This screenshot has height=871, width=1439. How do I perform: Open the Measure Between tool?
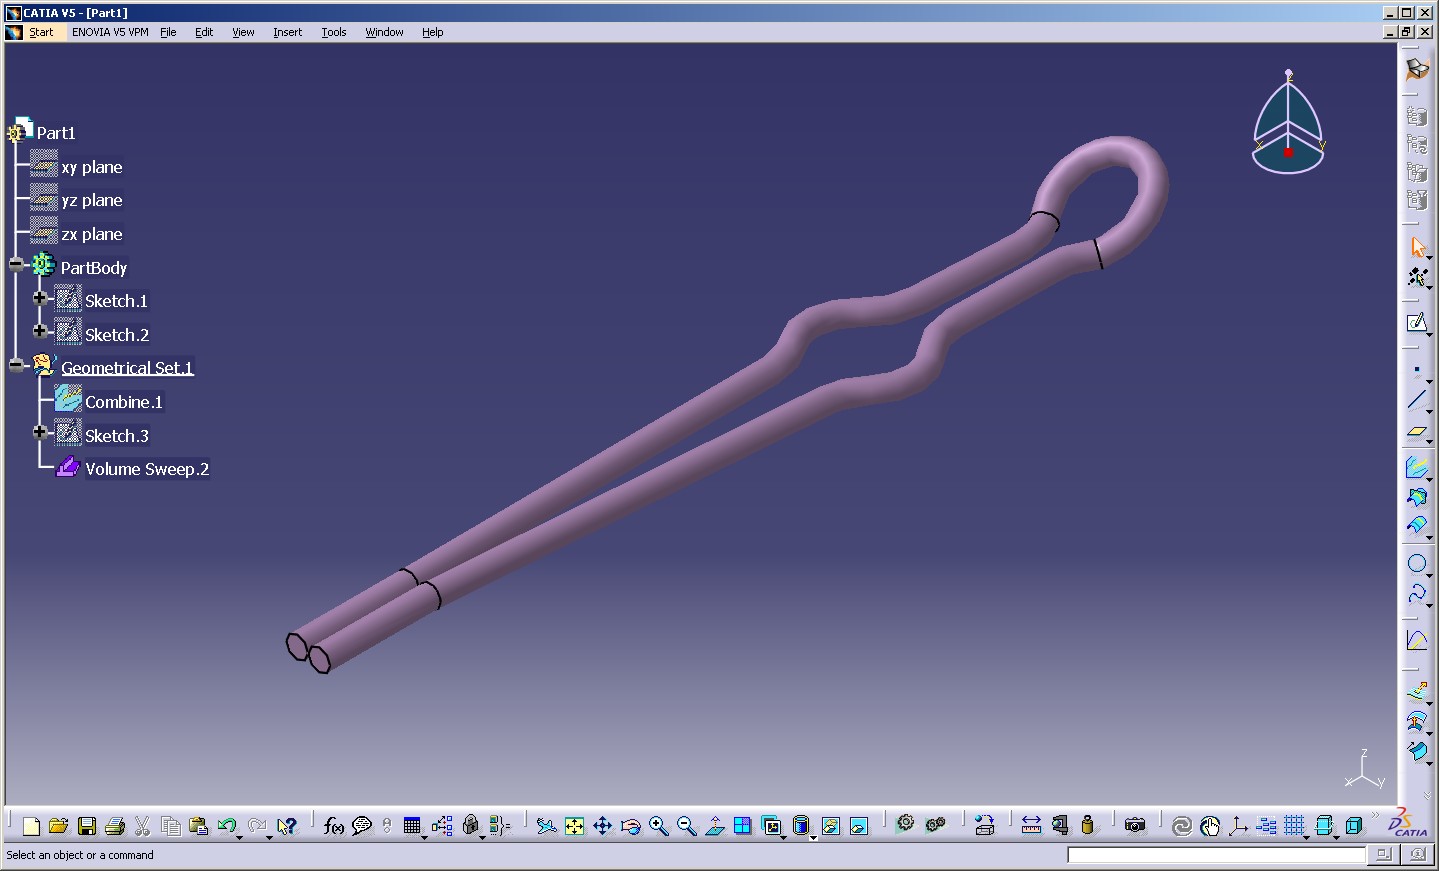(x=1031, y=826)
